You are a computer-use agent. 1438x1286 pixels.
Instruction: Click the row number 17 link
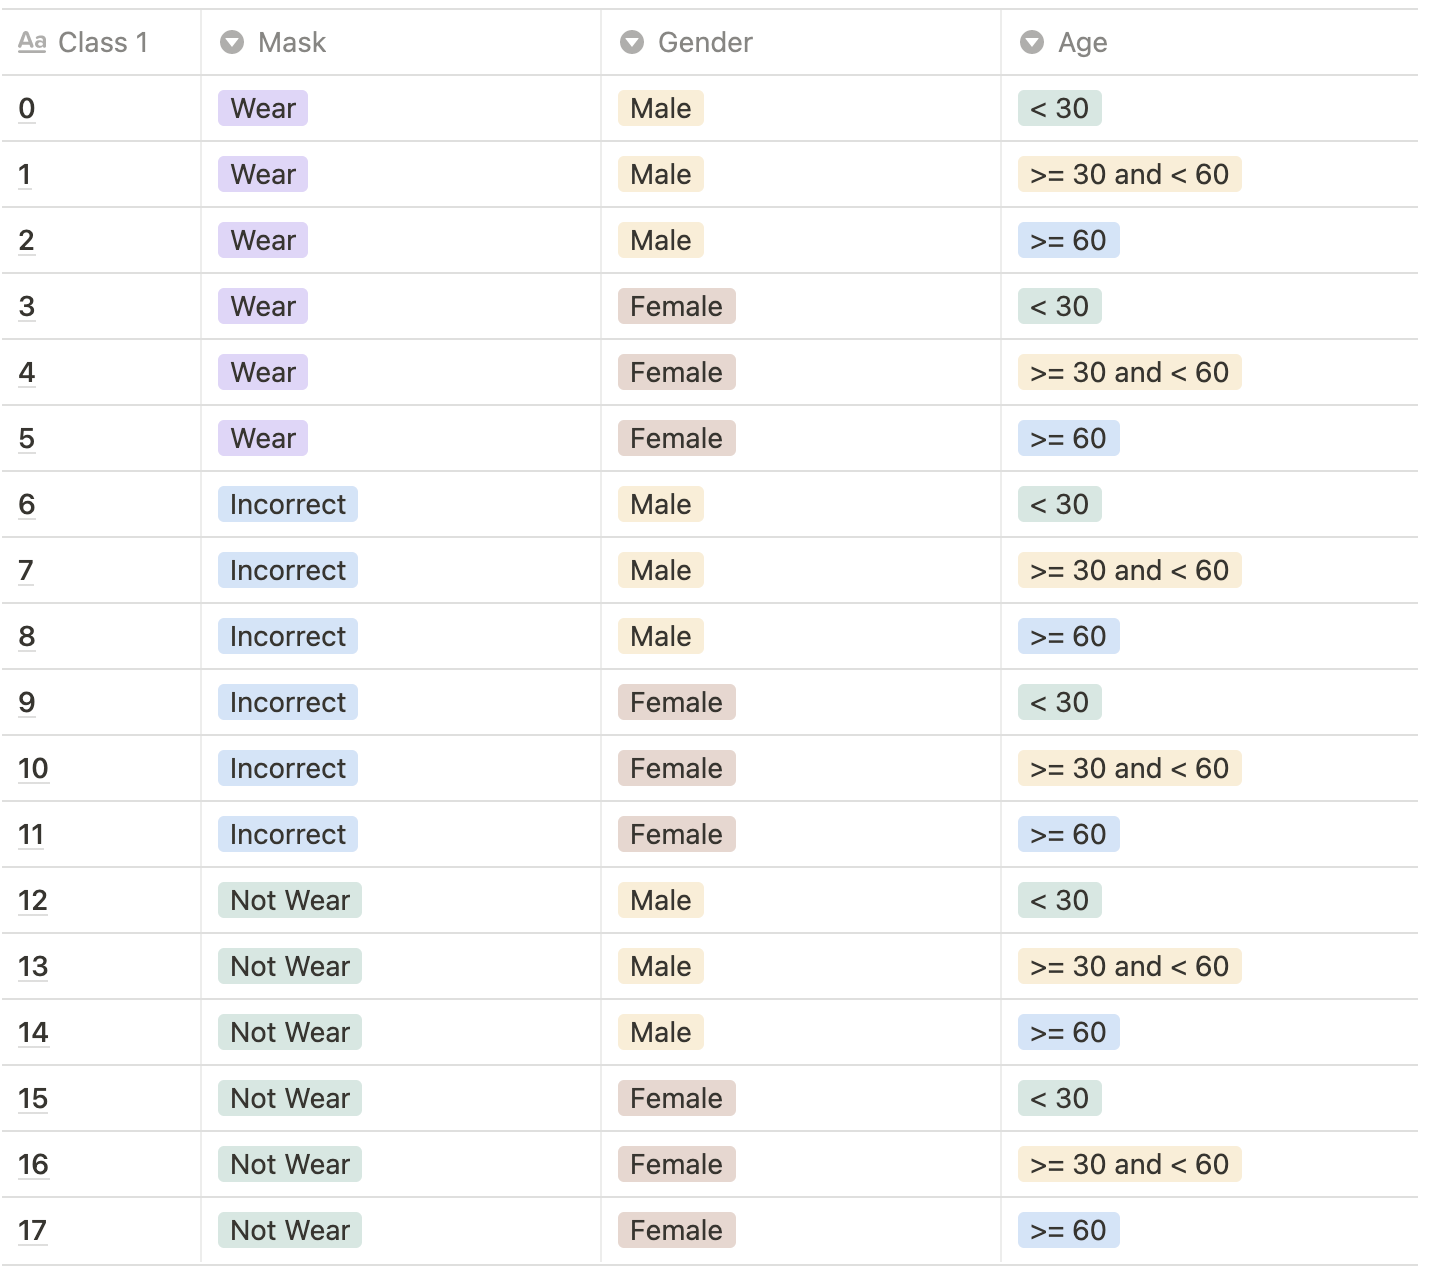(x=33, y=1230)
